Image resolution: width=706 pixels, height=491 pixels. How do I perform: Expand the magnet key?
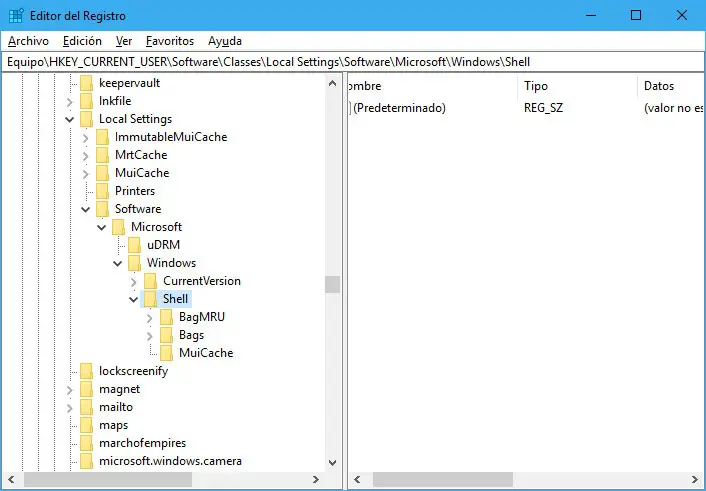tap(69, 391)
